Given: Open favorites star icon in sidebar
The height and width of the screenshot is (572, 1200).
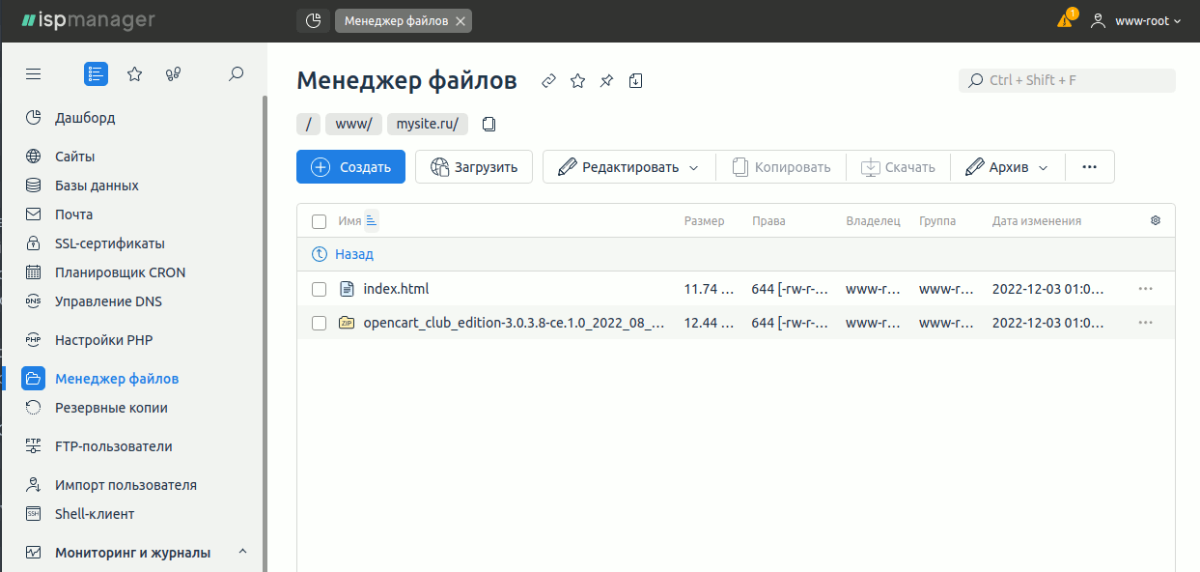Looking at the screenshot, I should (134, 74).
